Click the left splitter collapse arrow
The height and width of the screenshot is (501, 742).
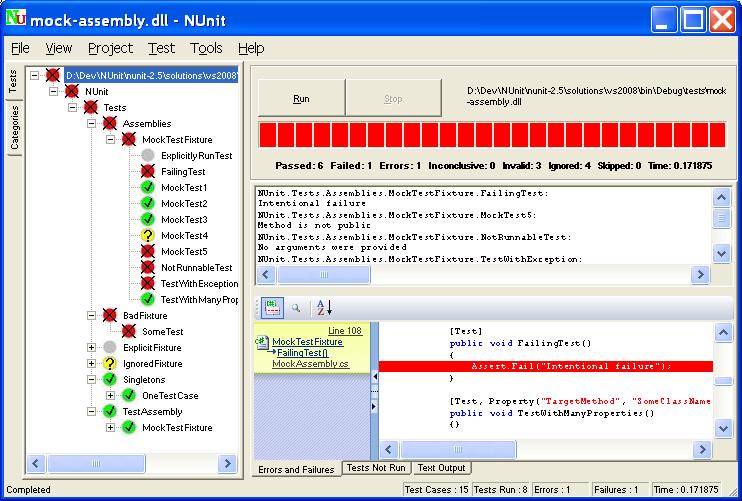[x=374, y=377]
